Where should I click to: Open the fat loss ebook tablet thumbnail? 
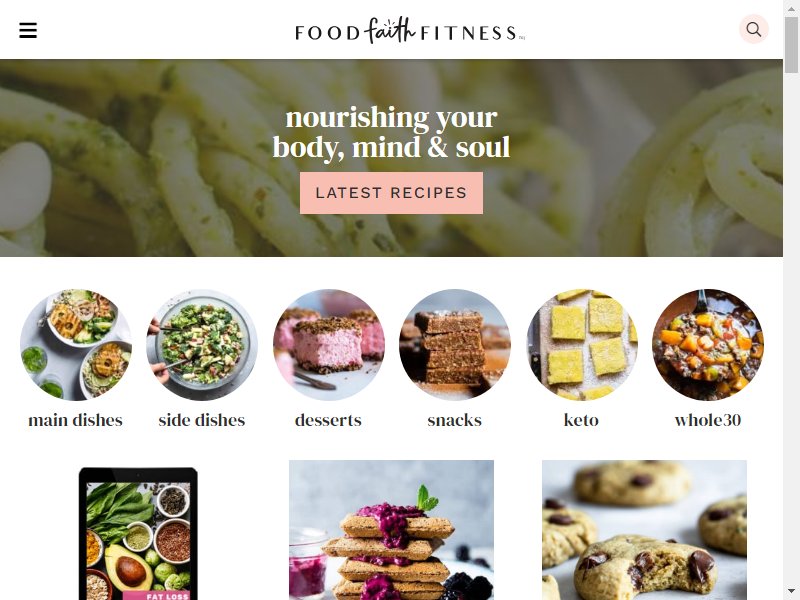pos(138,533)
